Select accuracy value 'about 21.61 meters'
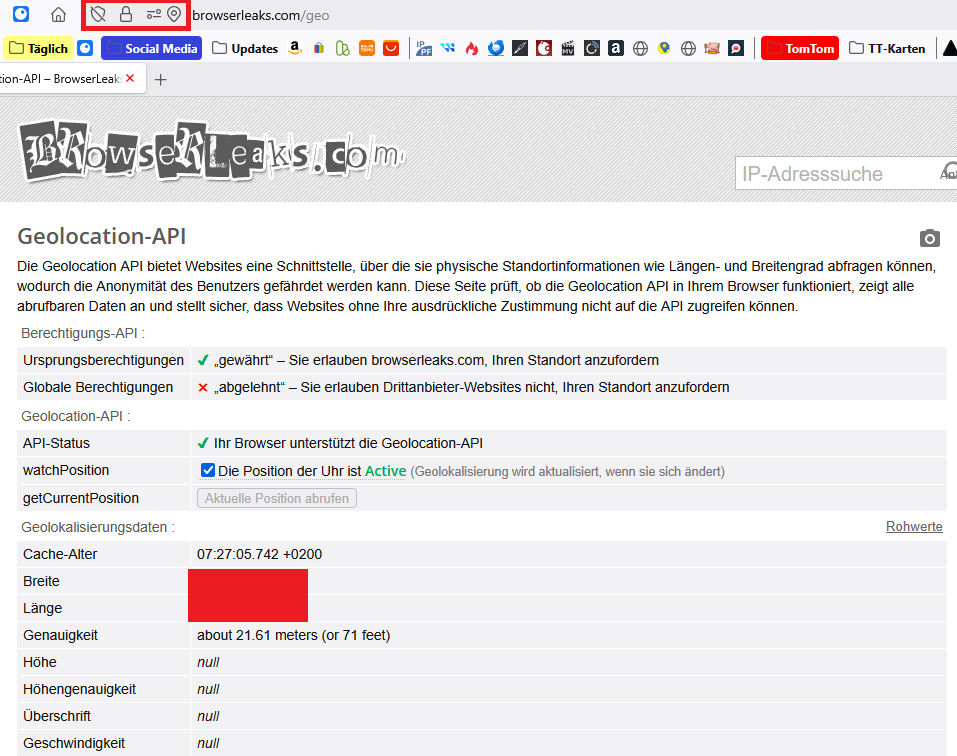The image size is (957, 756). (x=258, y=635)
